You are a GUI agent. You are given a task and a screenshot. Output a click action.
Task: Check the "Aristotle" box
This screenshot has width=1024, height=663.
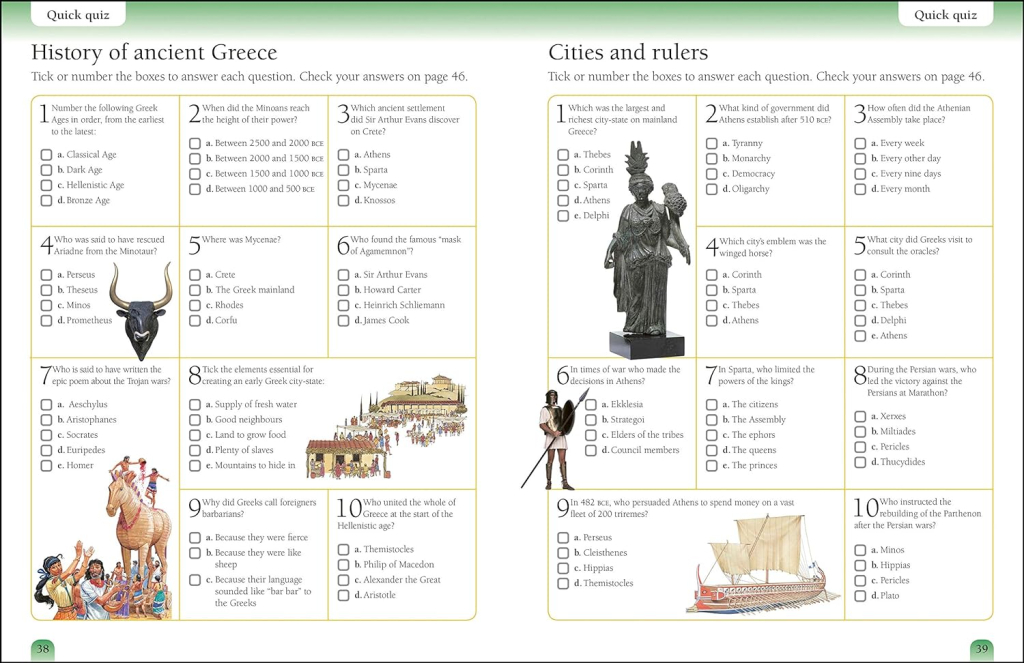tap(344, 595)
